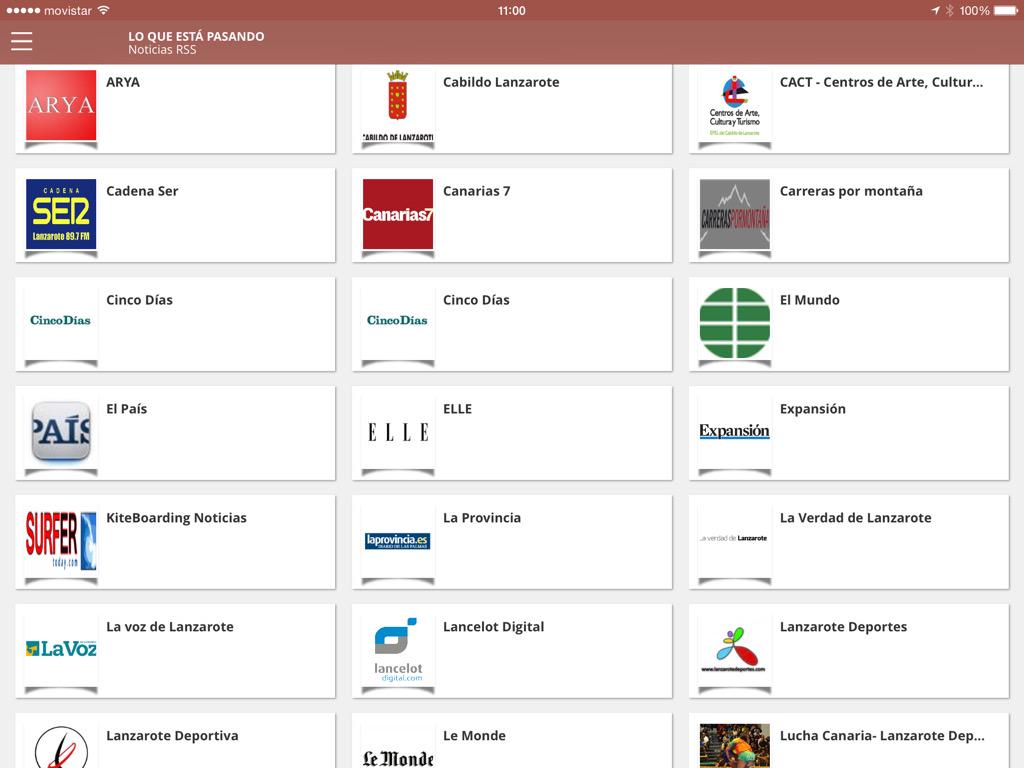Tap the La Verdad de Lanzarote logo
Image resolution: width=1024 pixels, height=768 pixels.
pos(735,538)
